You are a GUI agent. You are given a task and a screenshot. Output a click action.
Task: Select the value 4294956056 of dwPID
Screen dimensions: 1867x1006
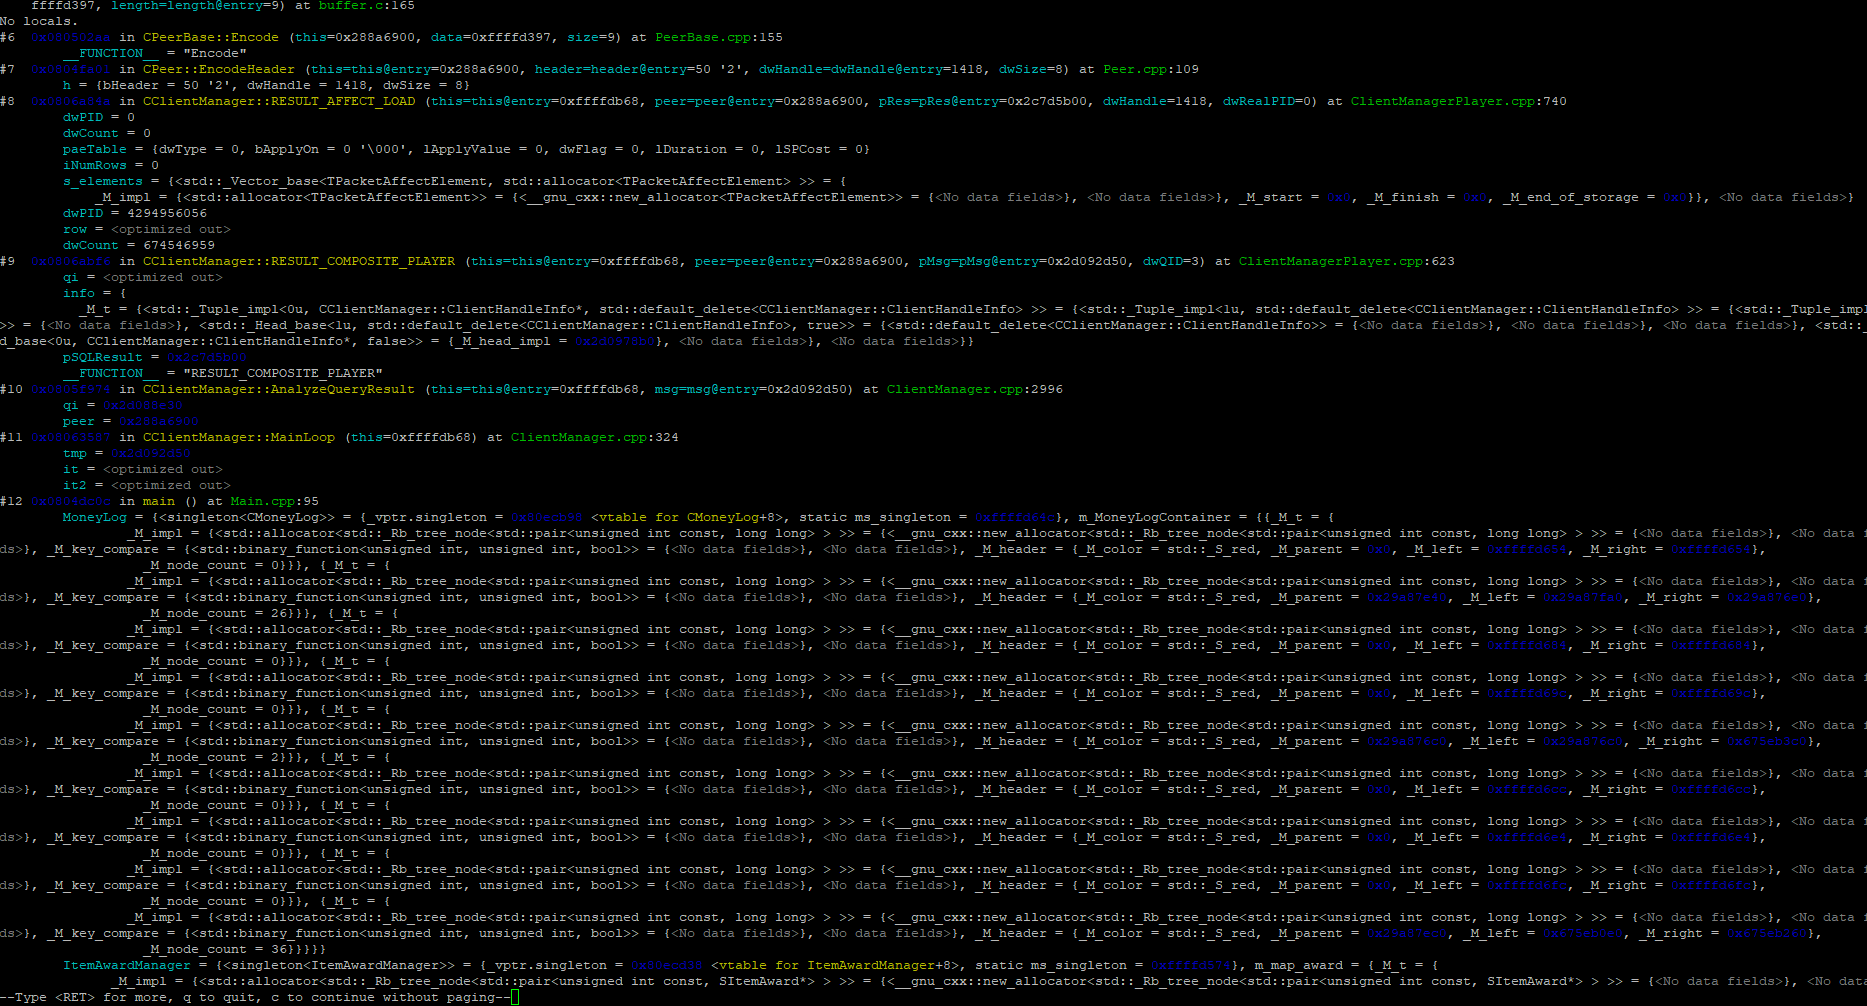166,213
